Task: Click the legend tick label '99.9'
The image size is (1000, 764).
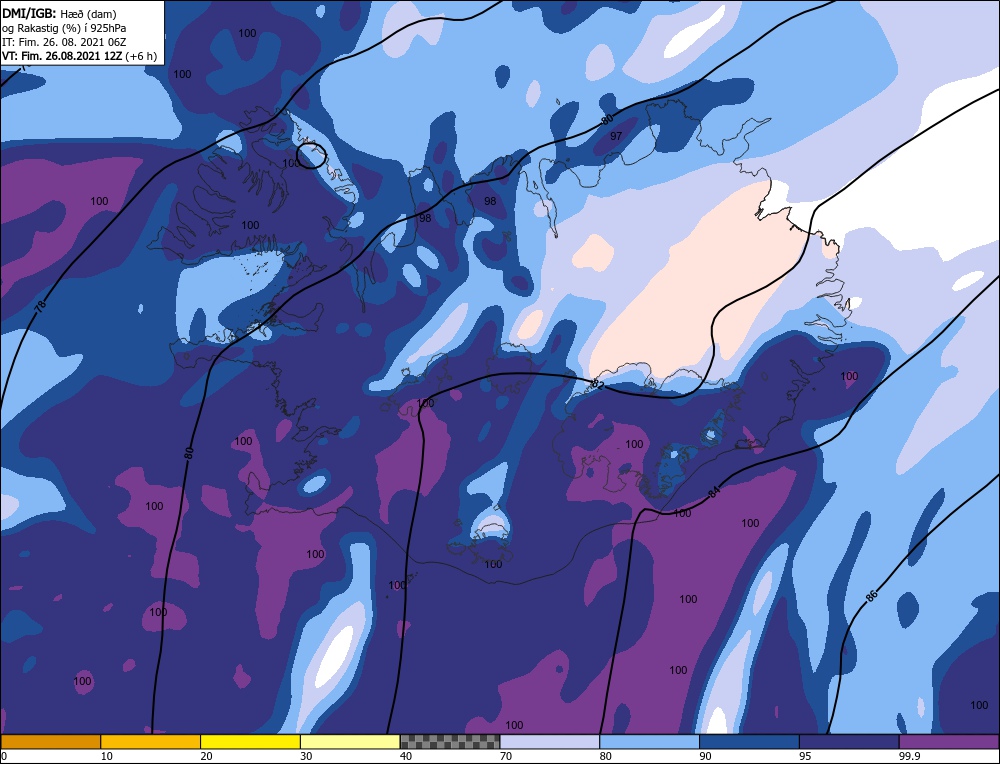Action: (x=909, y=756)
